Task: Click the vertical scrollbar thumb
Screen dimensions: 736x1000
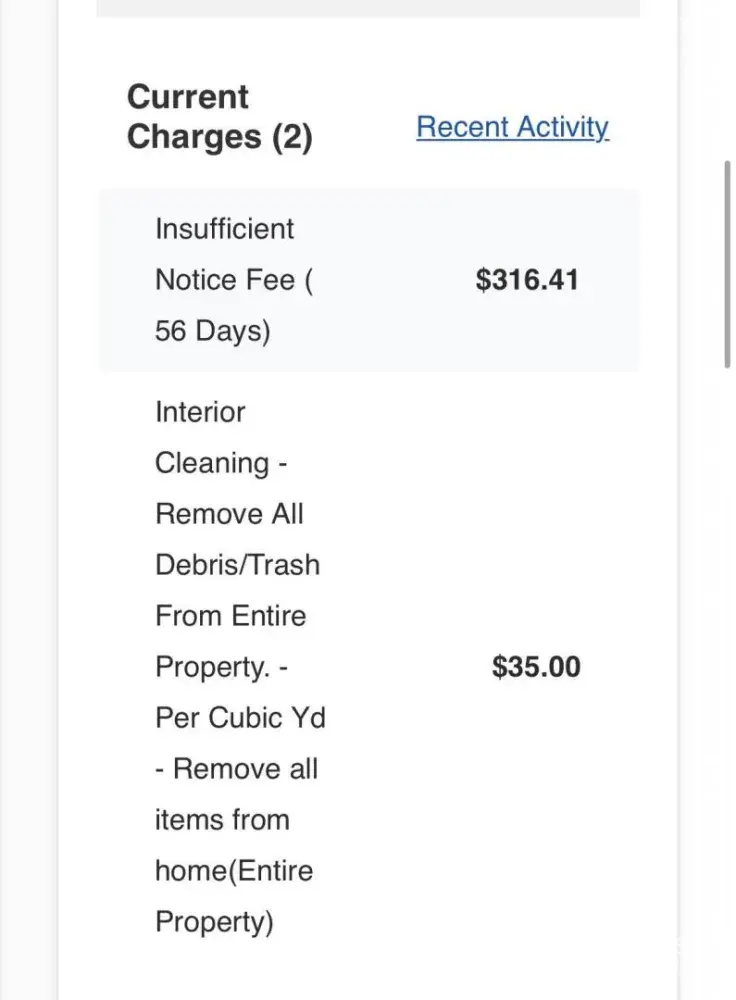Action: coord(728,264)
